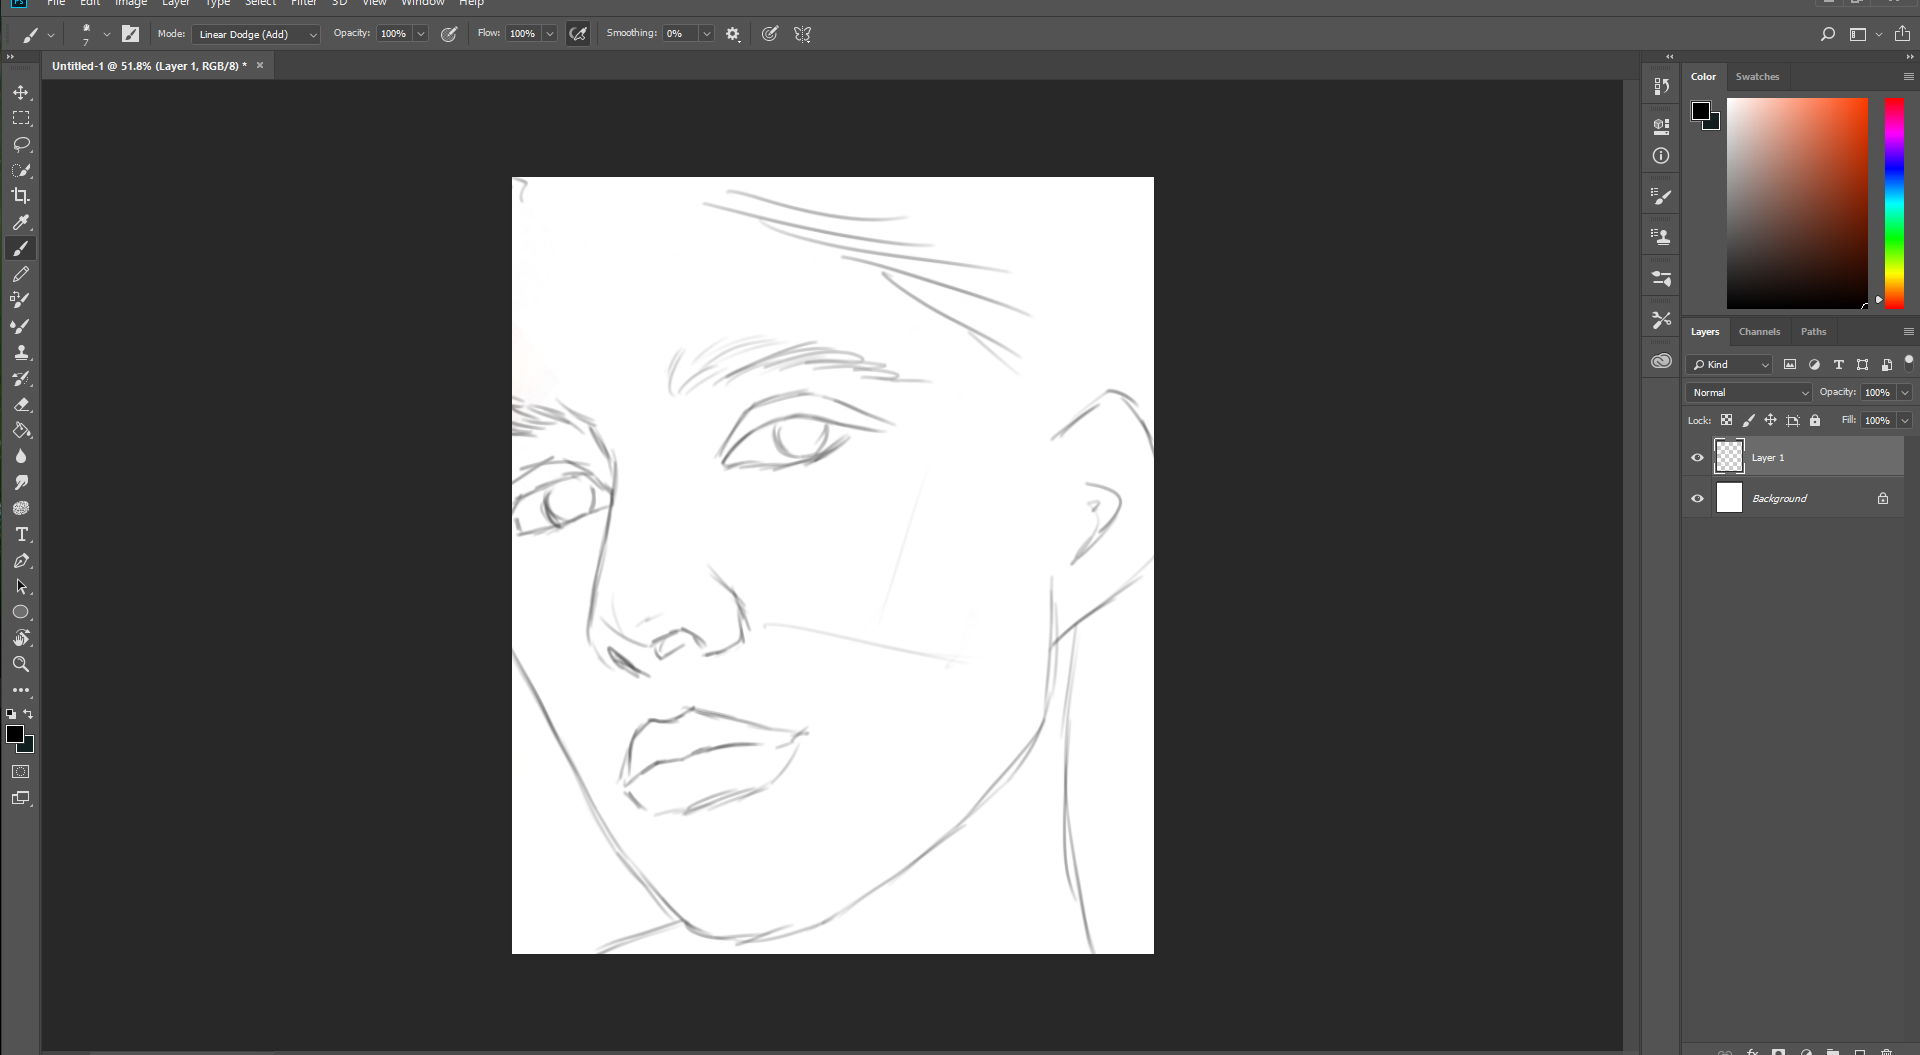Toggle lock transparent pixels
This screenshot has height=1055, width=1920.
tap(1726, 420)
